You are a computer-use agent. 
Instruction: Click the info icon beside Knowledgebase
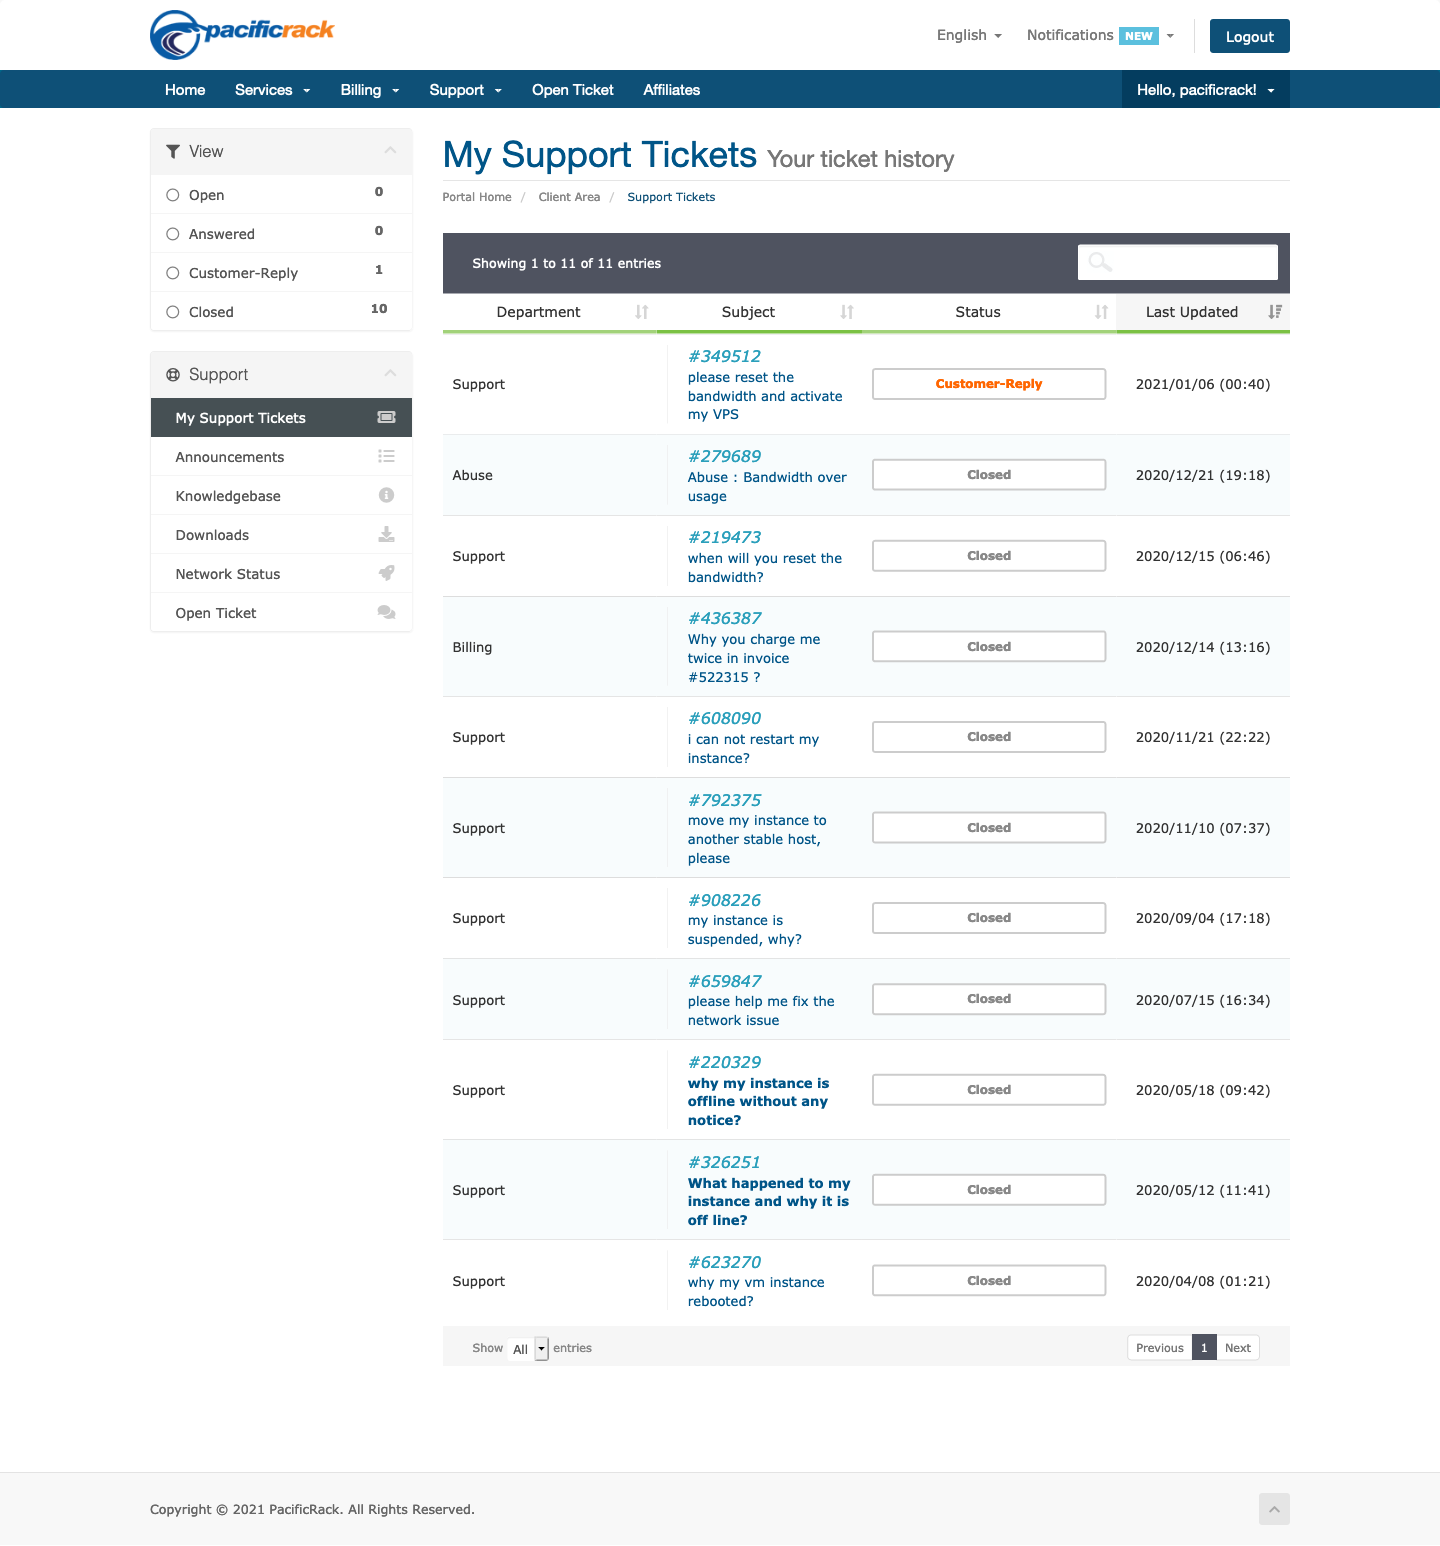coord(386,495)
